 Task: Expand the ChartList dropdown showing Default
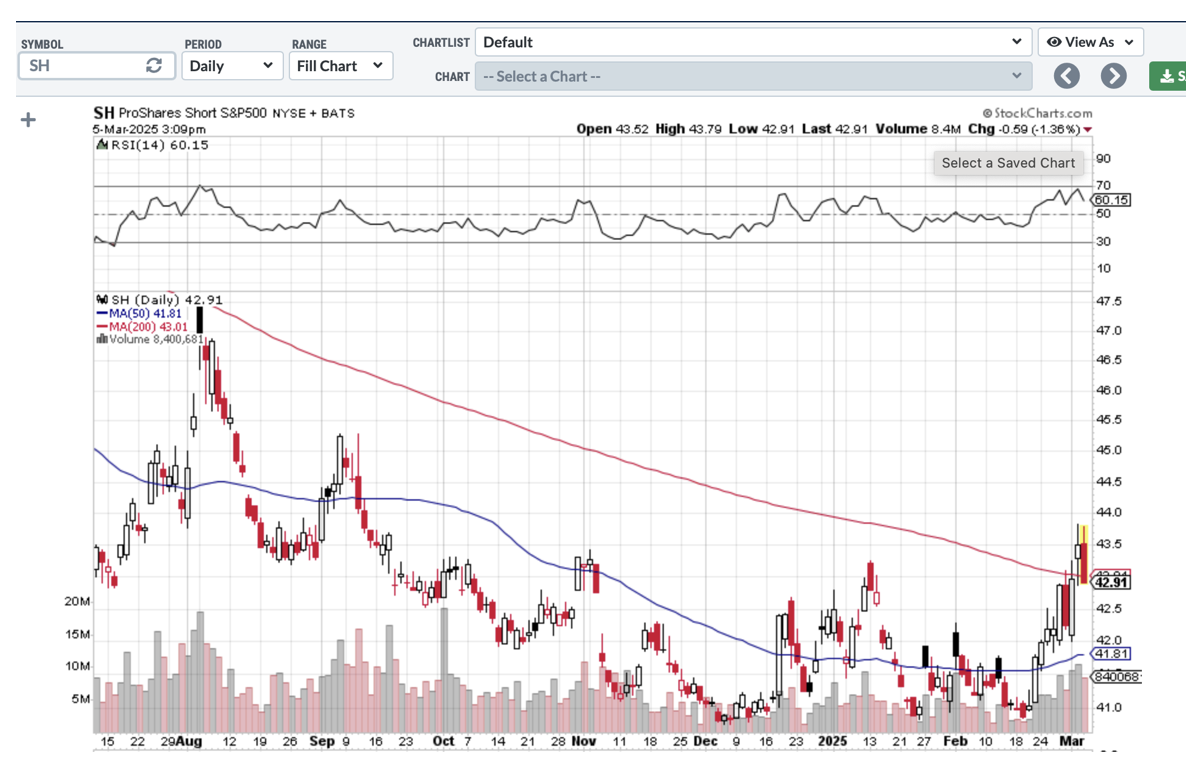point(753,42)
